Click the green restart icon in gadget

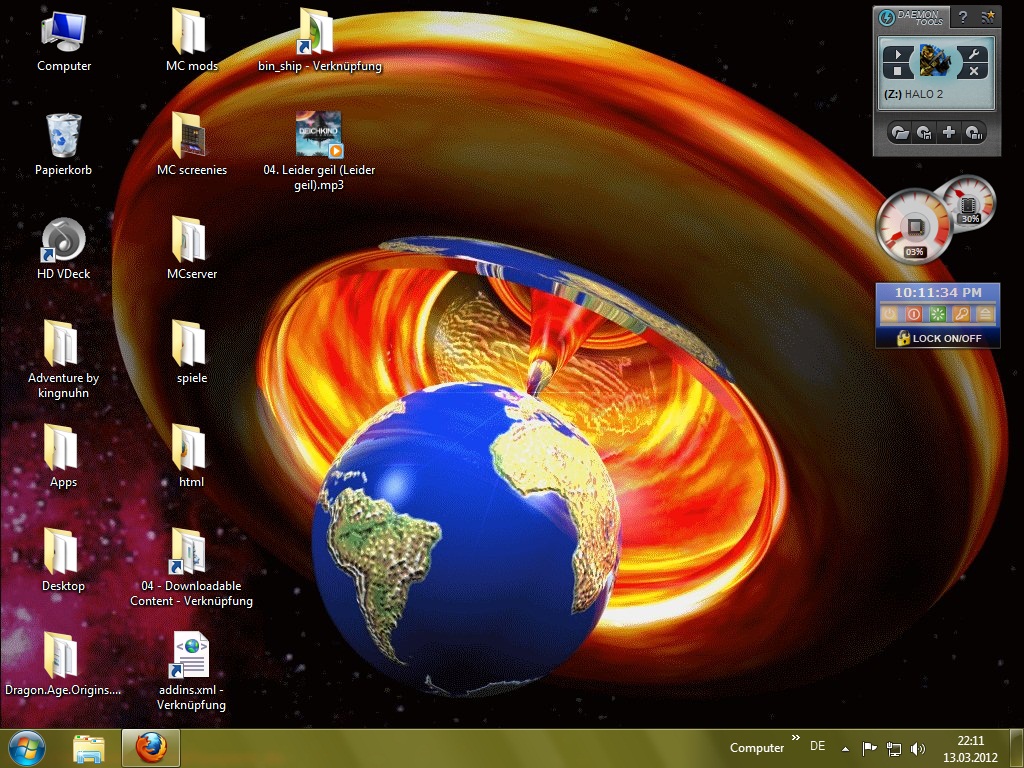938,314
